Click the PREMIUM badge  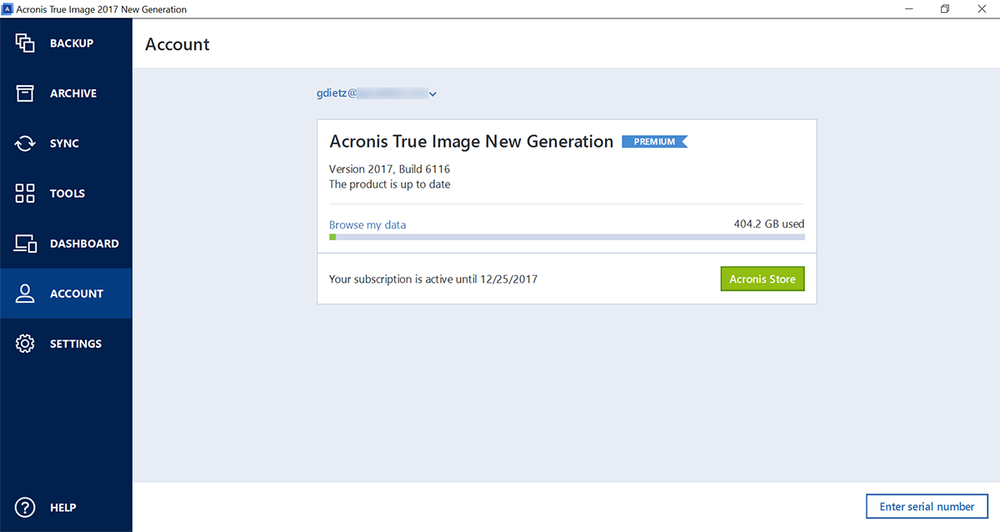coord(654,142)
